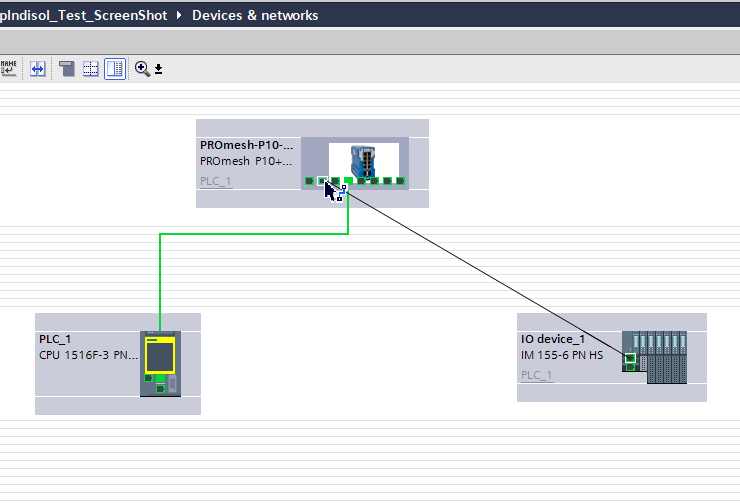
Task: Select the green PLC-to-switch connection line
Action: pyautogui.click(x=254, y=234)
